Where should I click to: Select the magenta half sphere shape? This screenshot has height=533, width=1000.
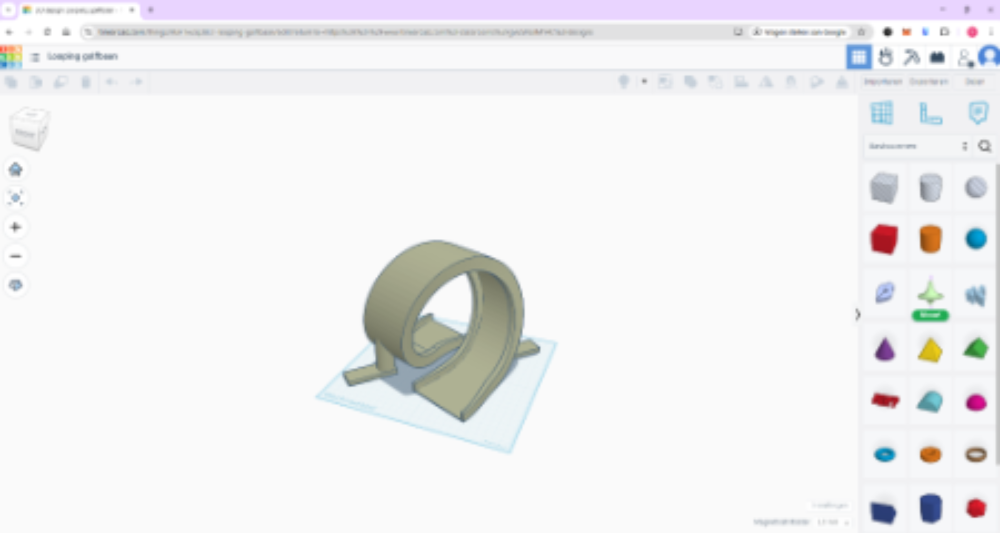tap(976, 402)
